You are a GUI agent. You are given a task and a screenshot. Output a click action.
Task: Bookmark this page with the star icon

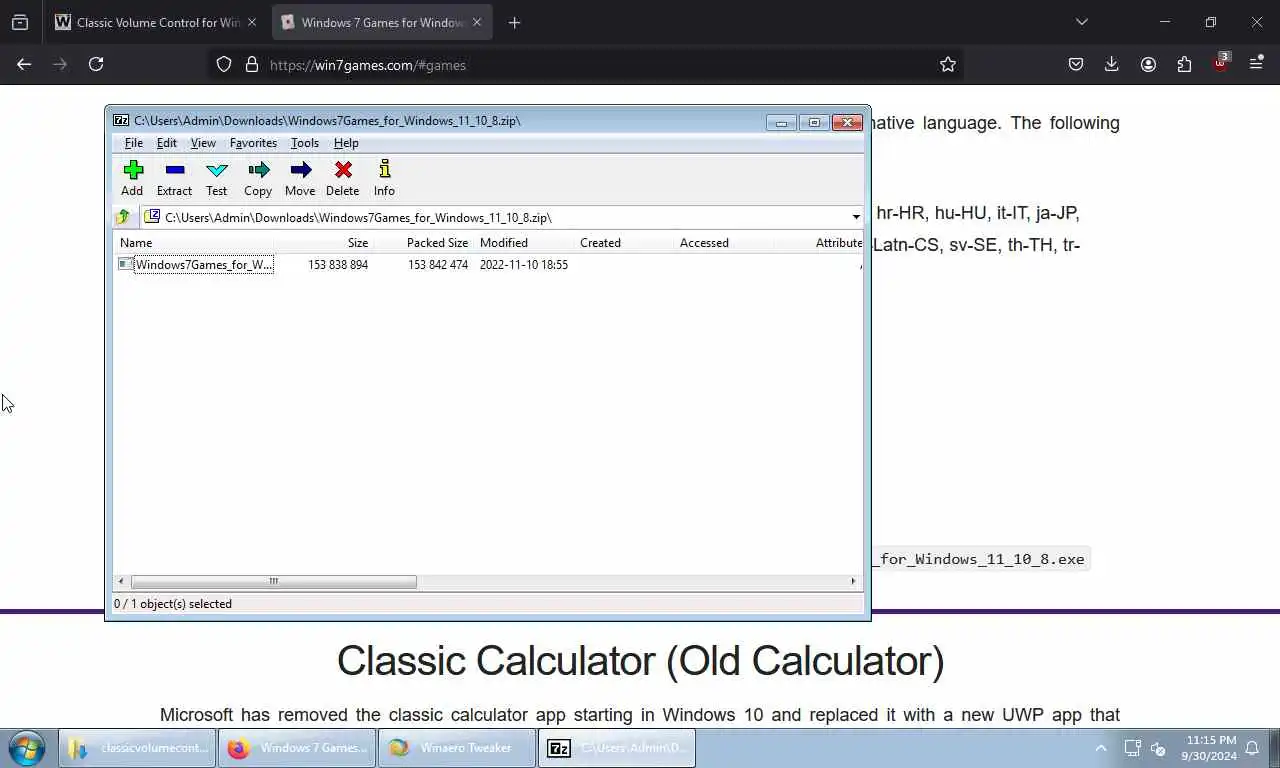(x=948, y=64)
